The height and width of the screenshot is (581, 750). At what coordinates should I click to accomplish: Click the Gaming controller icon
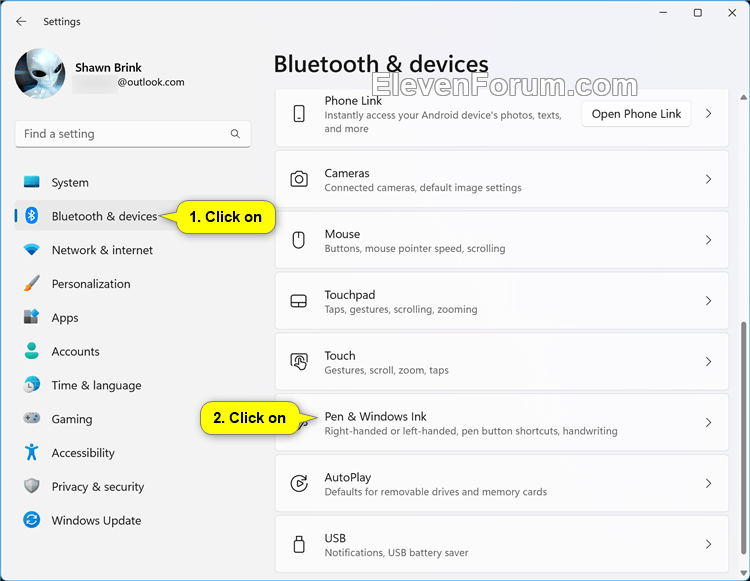pos(32,418)
